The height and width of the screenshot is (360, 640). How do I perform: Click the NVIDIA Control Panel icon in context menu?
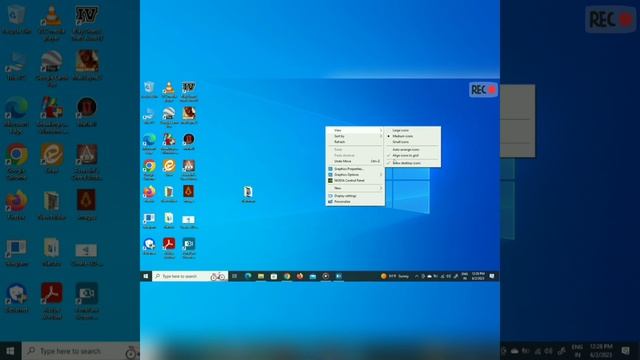[x=330, y=180]
